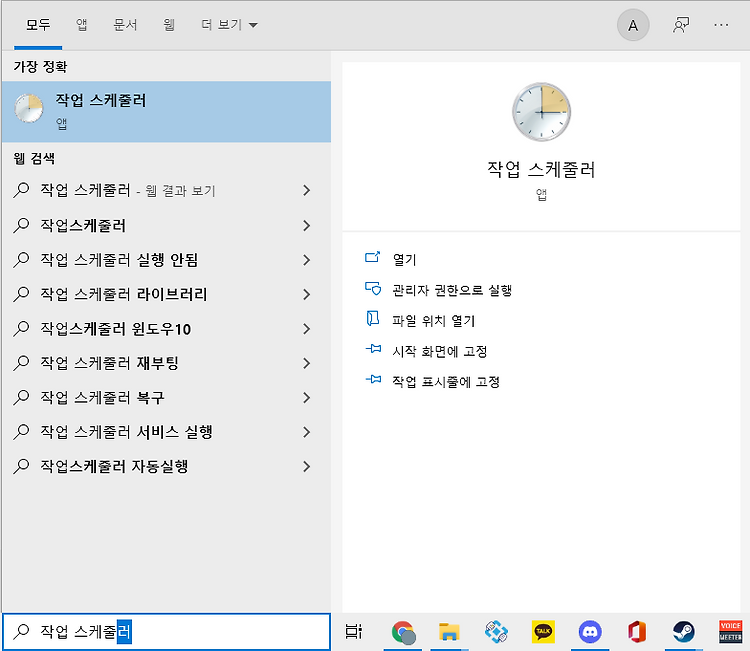The width and height of the screenshot is (750, 651).
Task: Open VoiceMeeter from the taskbar
Action: pos(730,632)
